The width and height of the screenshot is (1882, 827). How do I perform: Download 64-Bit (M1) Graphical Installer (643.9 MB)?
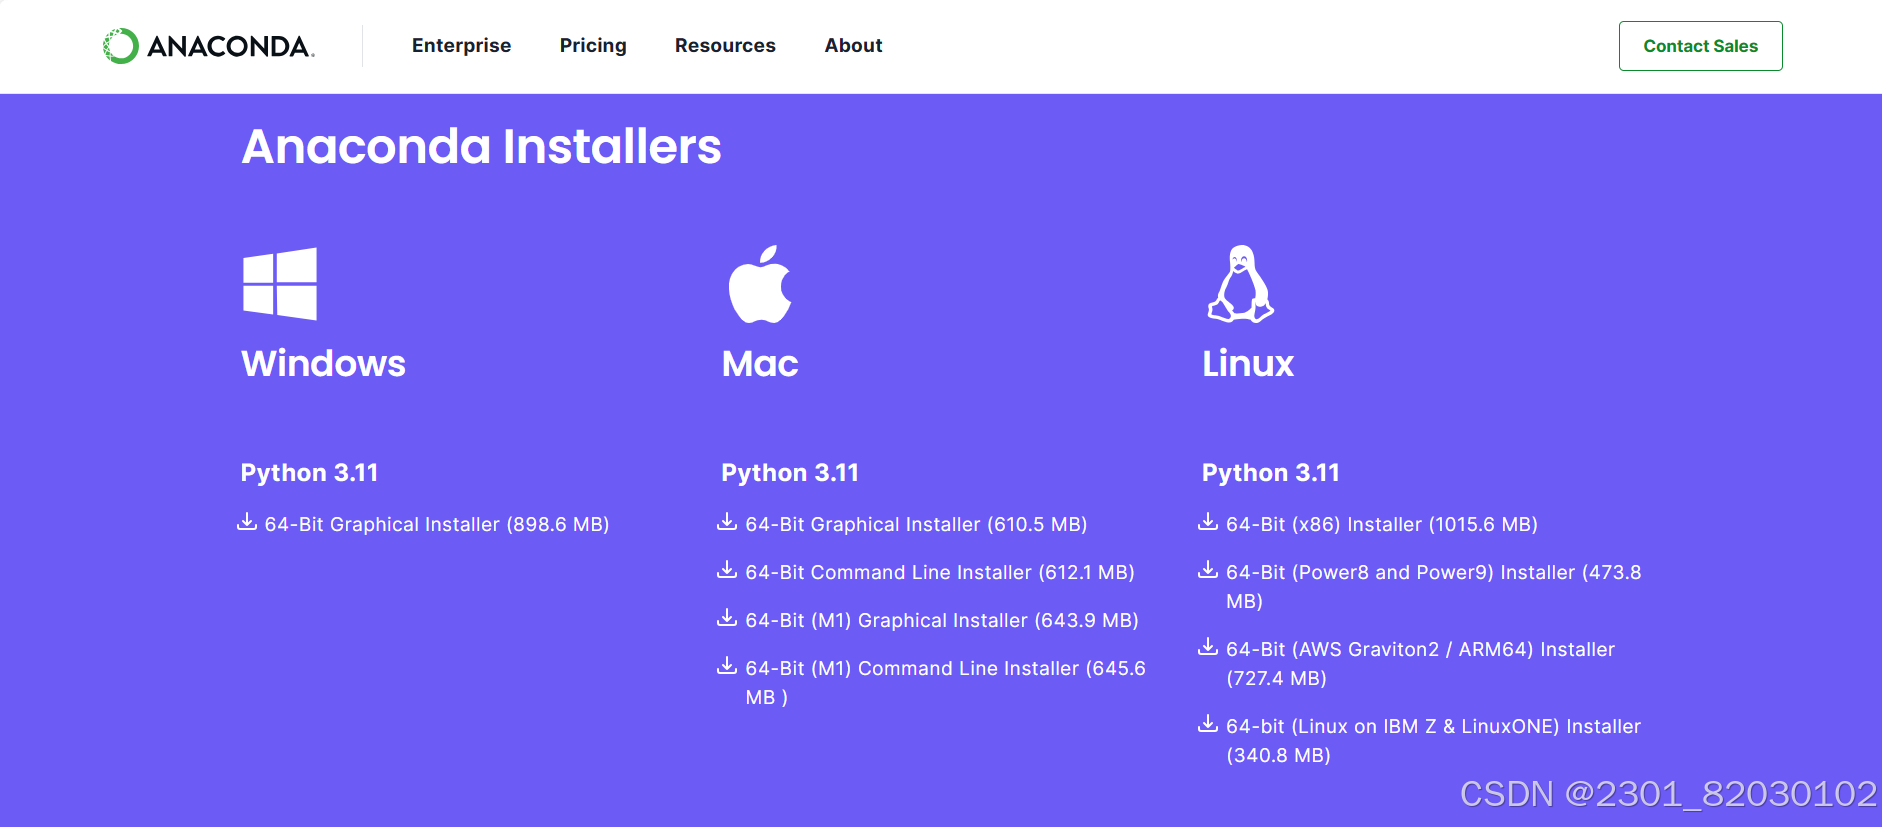(942, 621)
